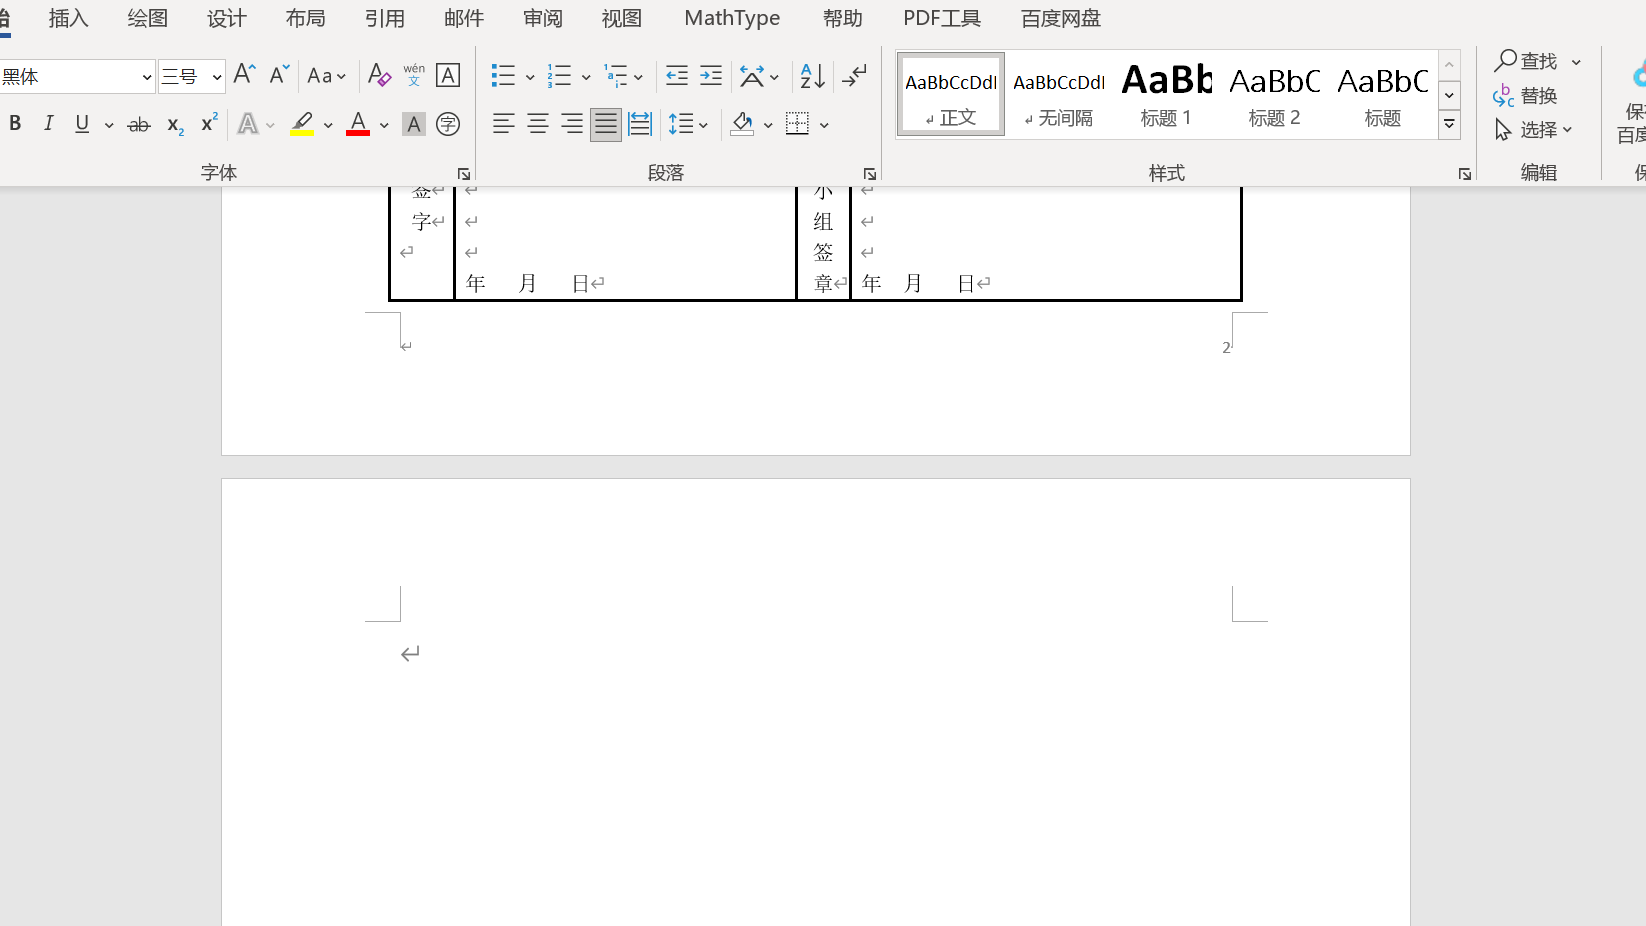
Task: Open the font name dropdown
Action: pyautogui.click(x=147, y=76)
